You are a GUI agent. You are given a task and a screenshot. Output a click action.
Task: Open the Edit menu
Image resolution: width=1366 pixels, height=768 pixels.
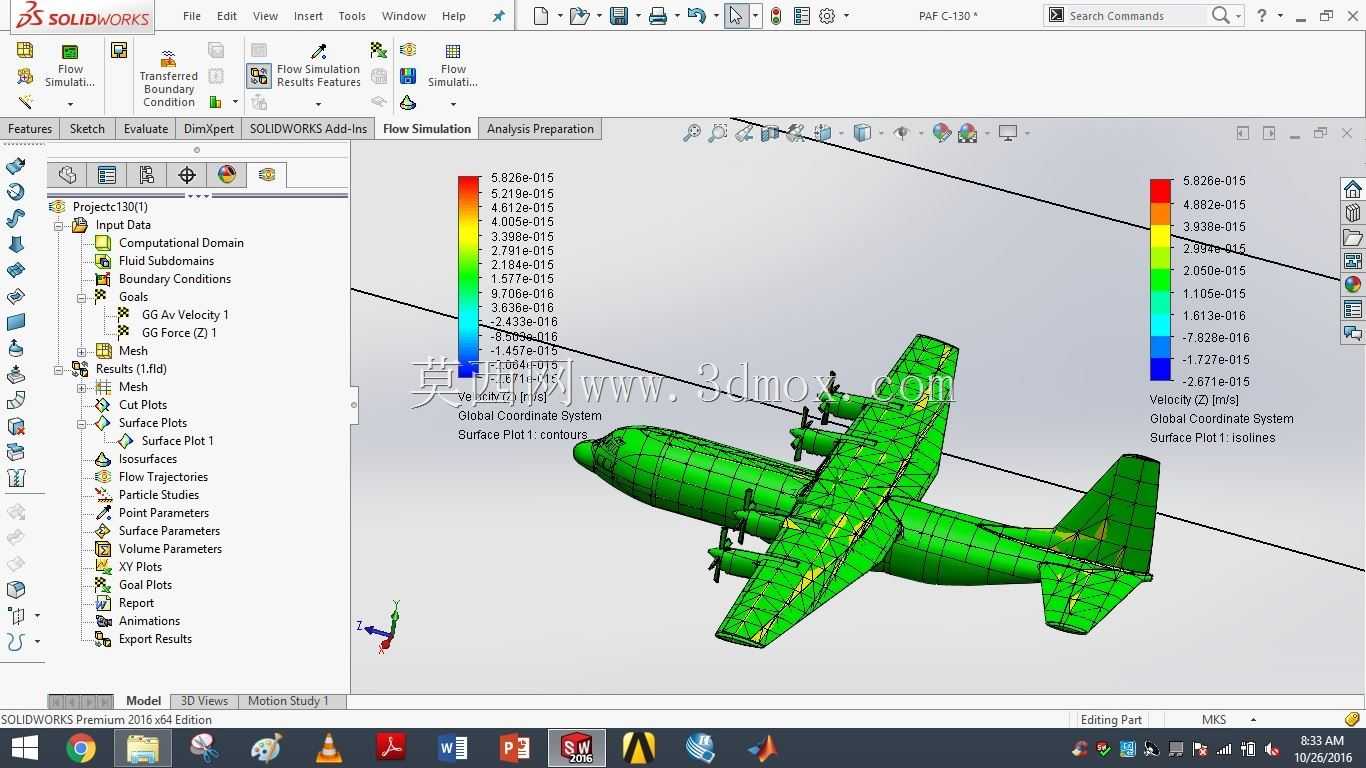point(227,16)
